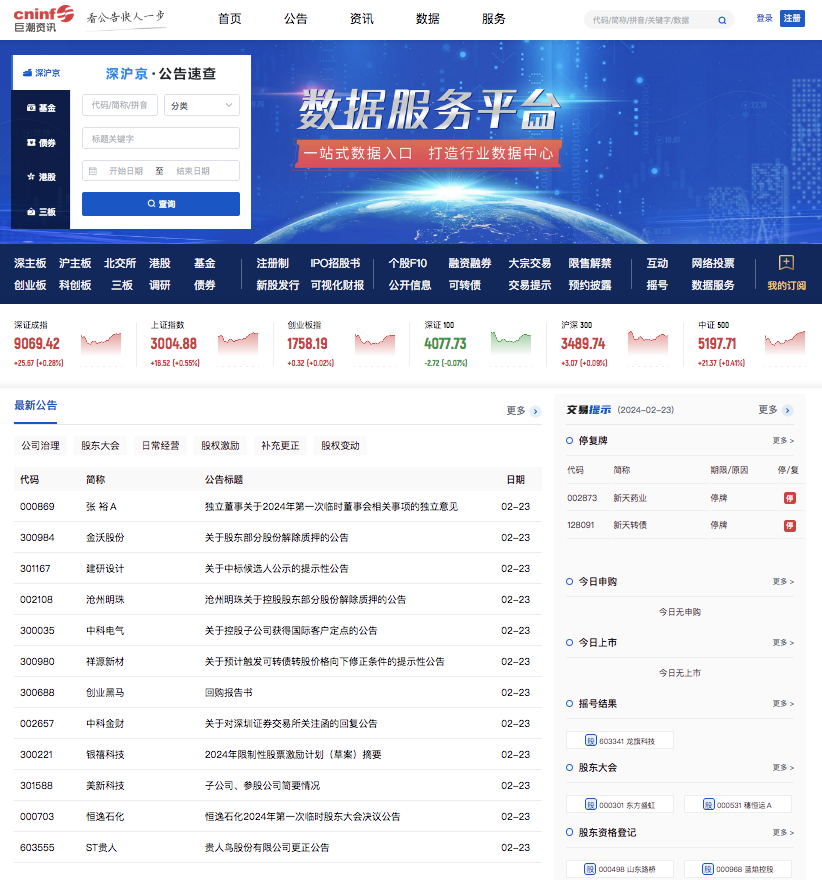The height and width of the screenshot is (880, 822).
Task: Go to 科创板 section
Action: (75, 285)
